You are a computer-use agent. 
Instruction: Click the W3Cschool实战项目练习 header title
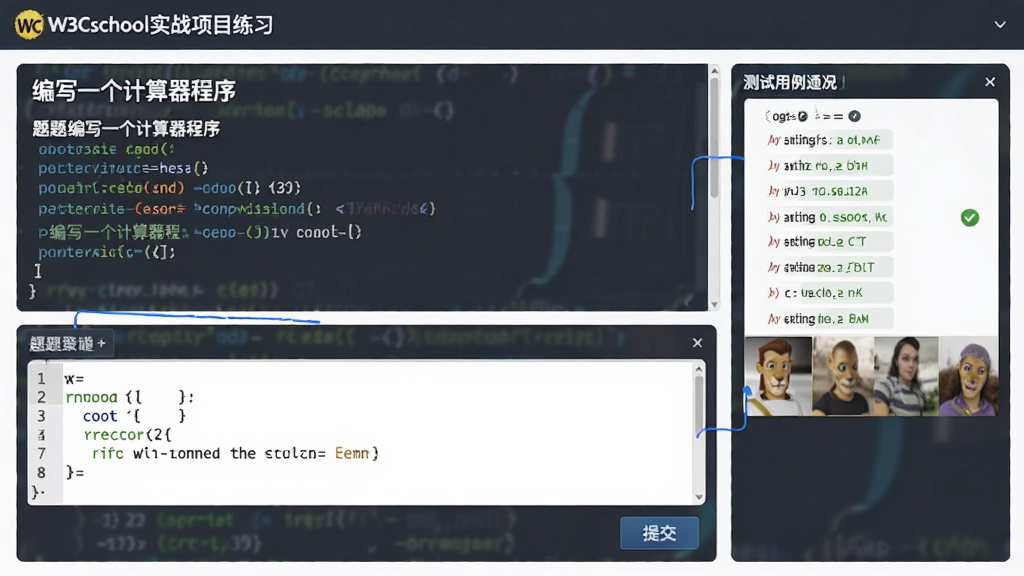[x=161, y=25]
